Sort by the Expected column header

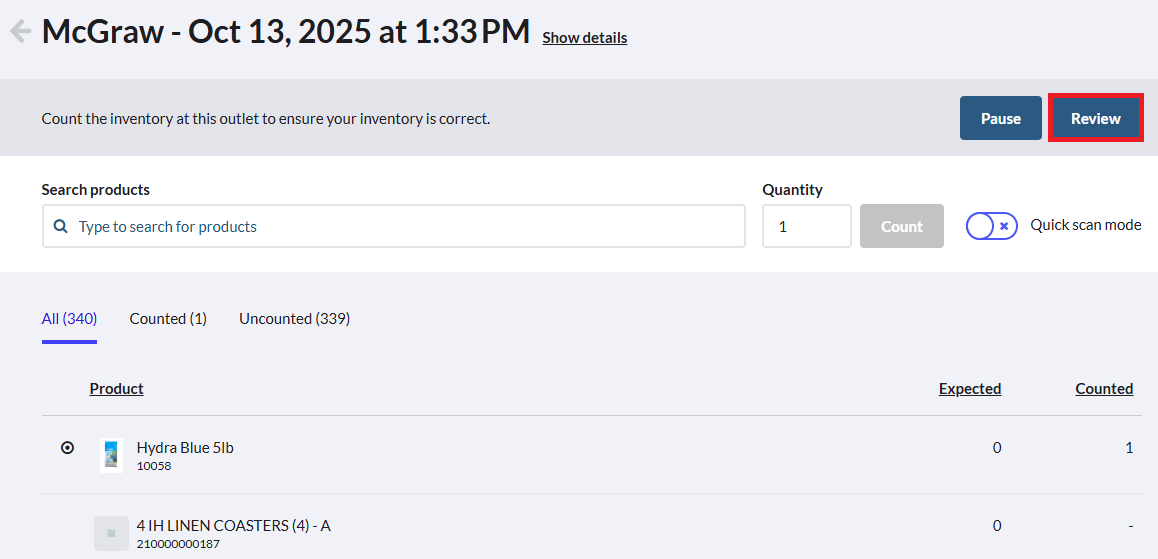[970, 388]
